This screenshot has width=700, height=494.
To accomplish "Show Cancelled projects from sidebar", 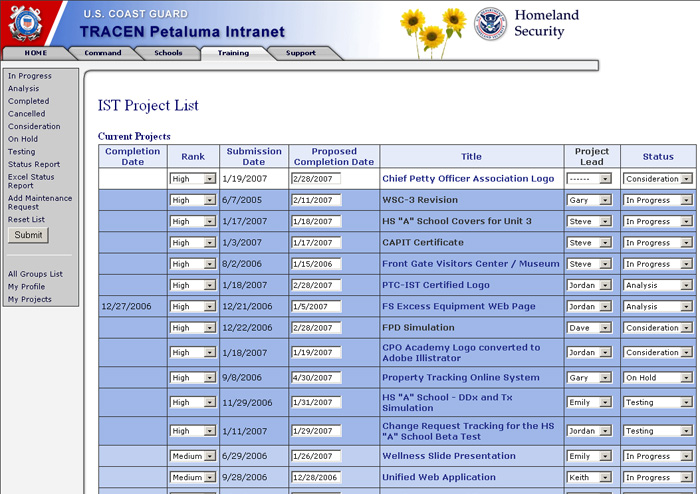I will (x=26, y=113).
